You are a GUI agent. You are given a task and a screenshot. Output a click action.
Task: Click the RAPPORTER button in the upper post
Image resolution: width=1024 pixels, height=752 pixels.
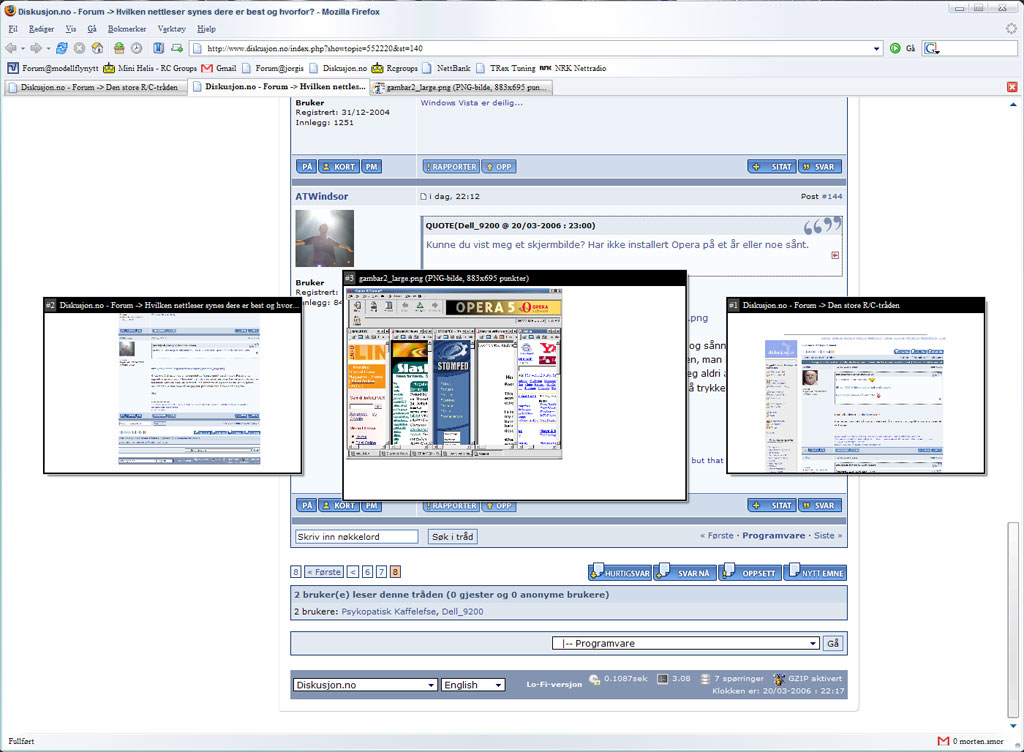tap(451, 166)
